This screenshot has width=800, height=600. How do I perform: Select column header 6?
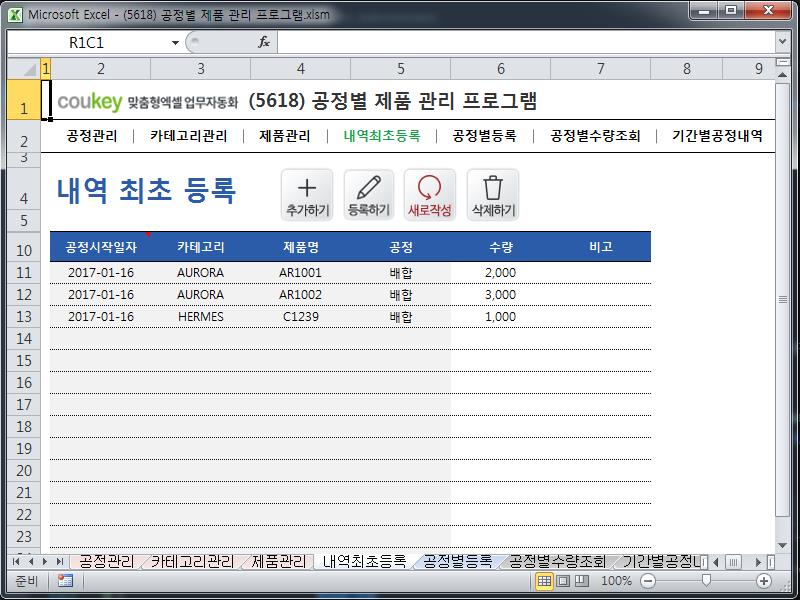[501, 68]
